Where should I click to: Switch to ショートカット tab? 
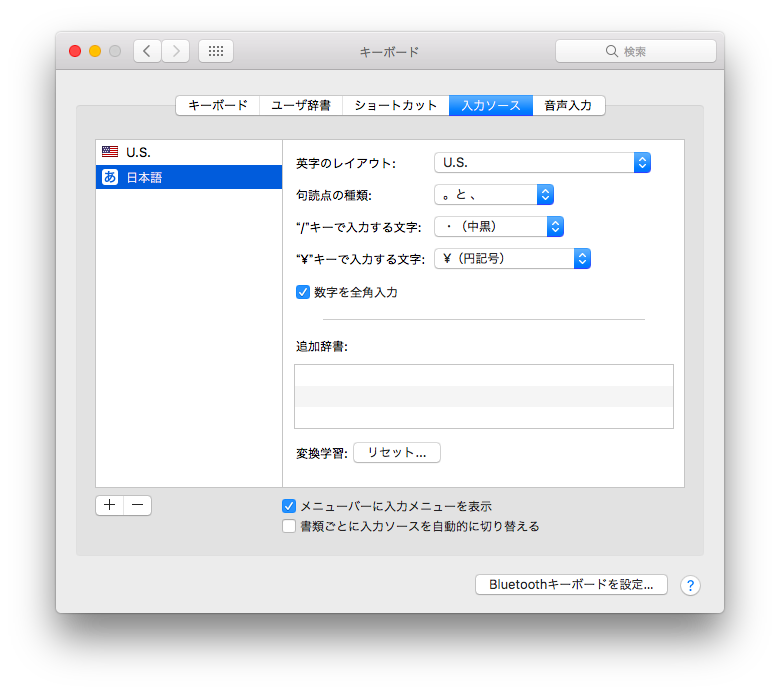pyautogui.click(x=396, y=105)
